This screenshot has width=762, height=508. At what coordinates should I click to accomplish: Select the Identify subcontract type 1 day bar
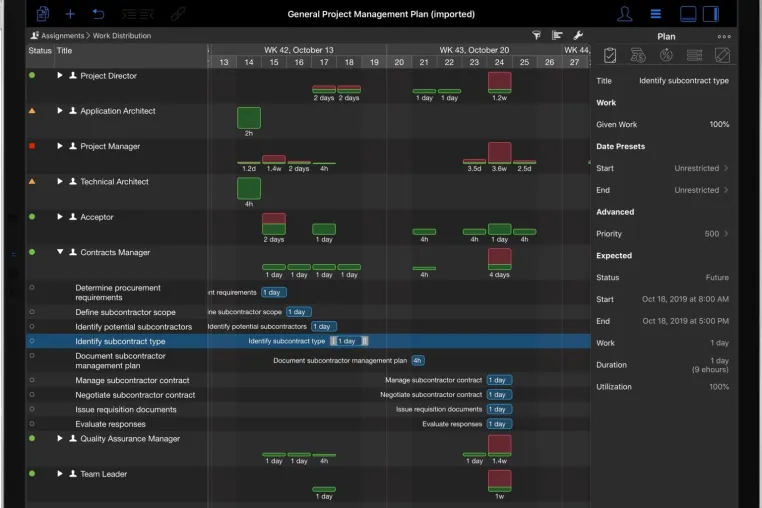tap(349, 341)
